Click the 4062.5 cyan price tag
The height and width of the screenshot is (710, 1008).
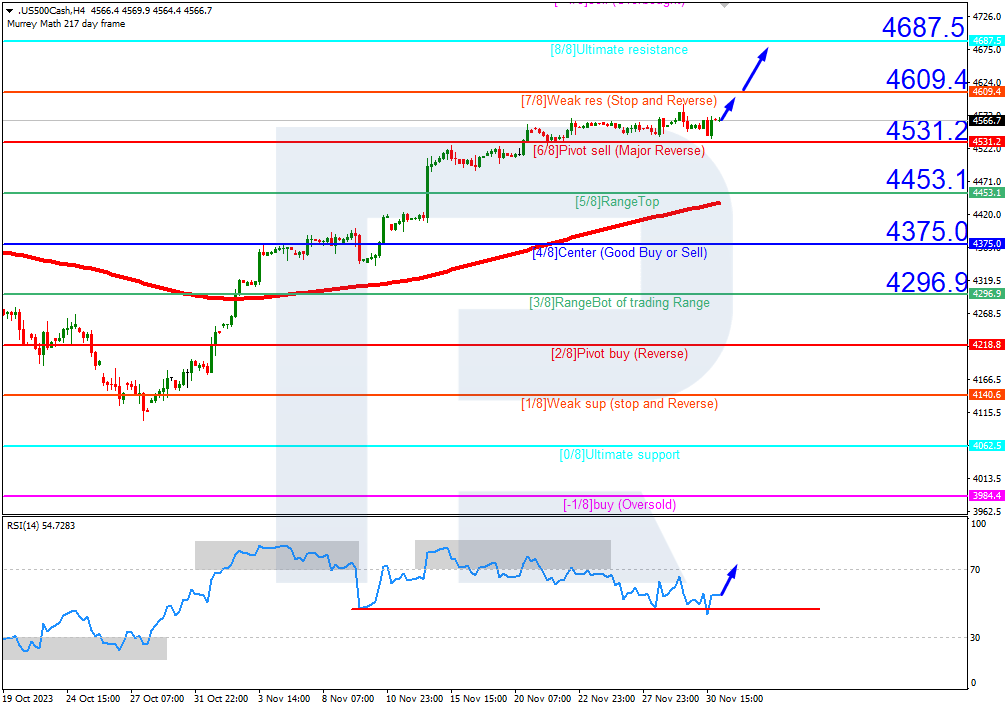[986, 446]
